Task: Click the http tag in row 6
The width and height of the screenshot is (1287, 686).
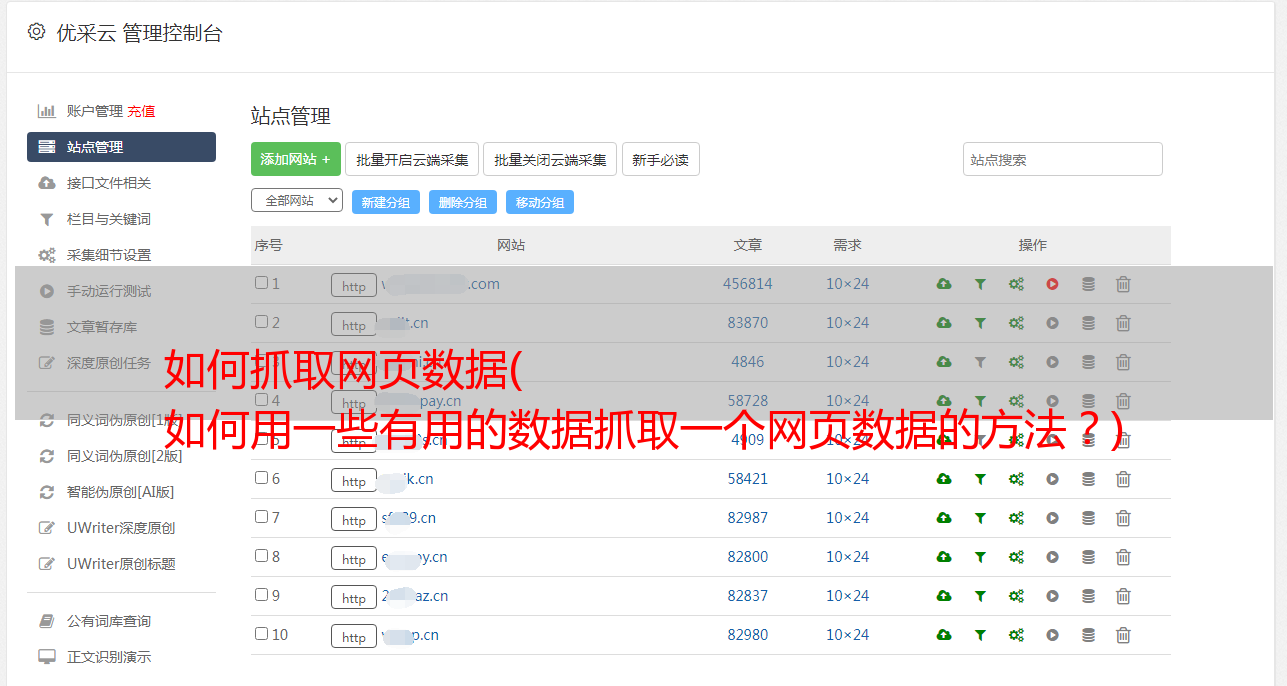Action: (x=354, y=480)
